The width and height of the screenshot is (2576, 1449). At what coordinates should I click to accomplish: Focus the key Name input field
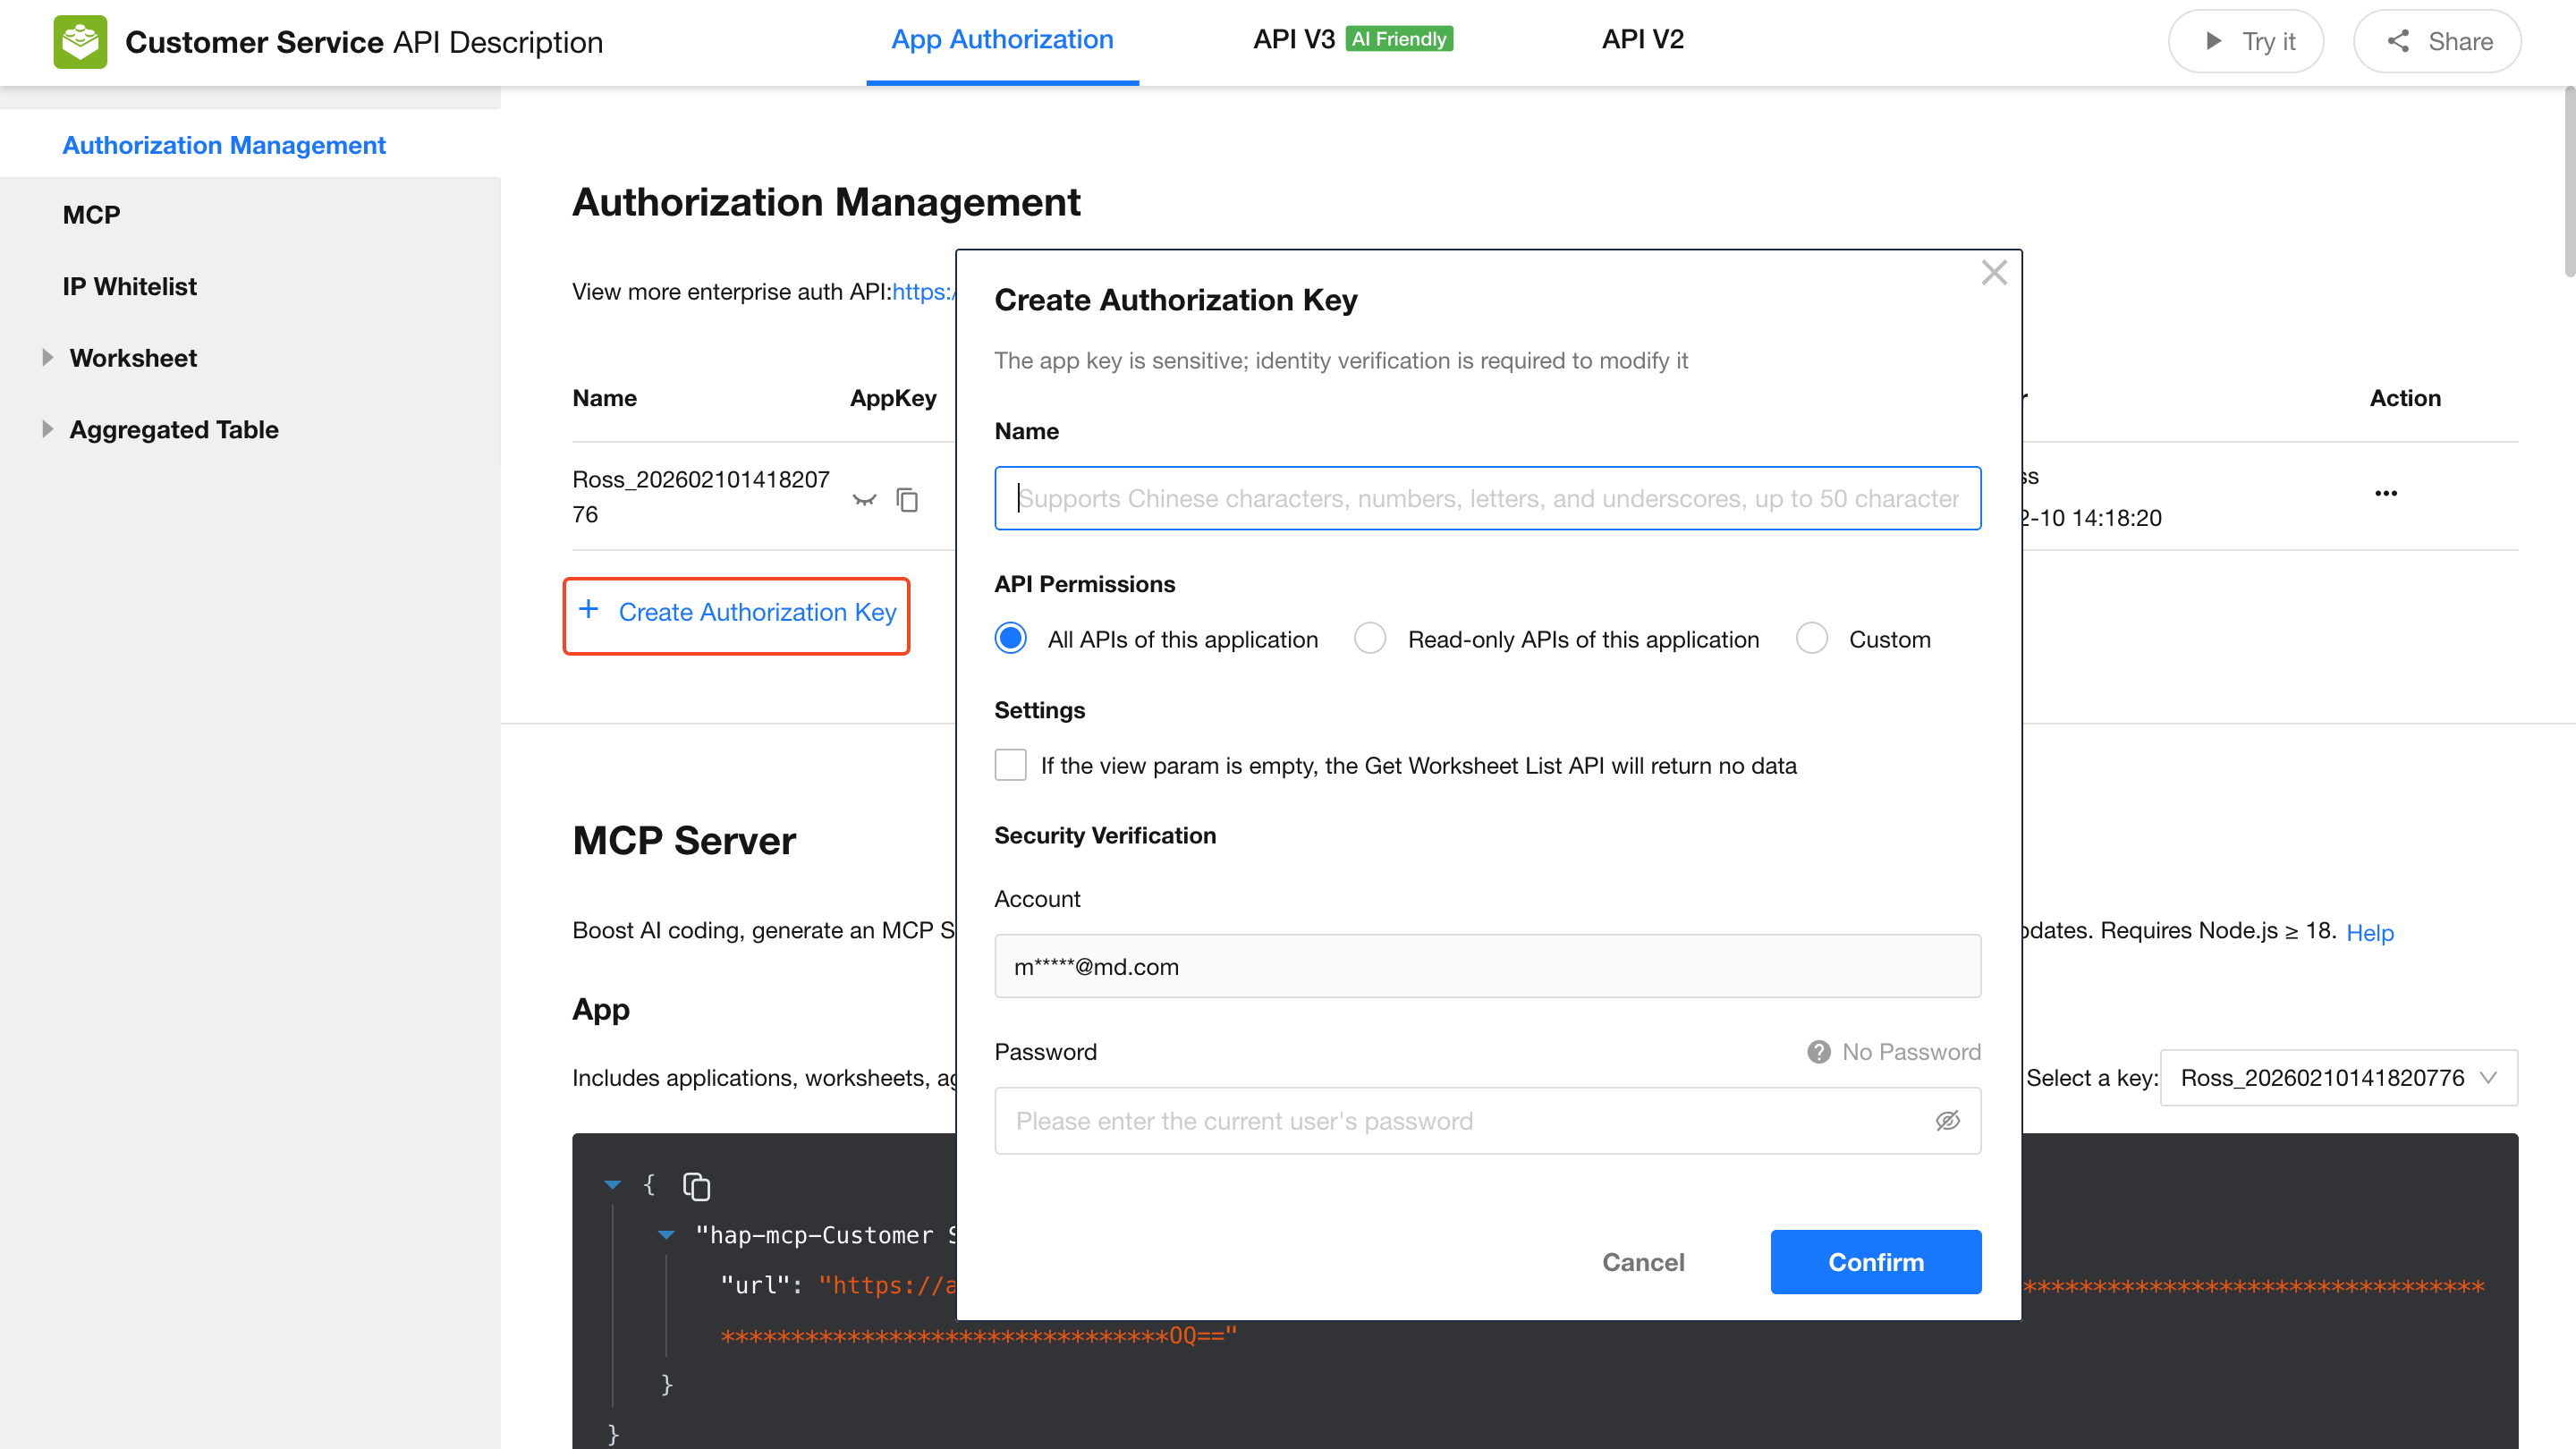pyautogui.click(x=1488, y=498)
